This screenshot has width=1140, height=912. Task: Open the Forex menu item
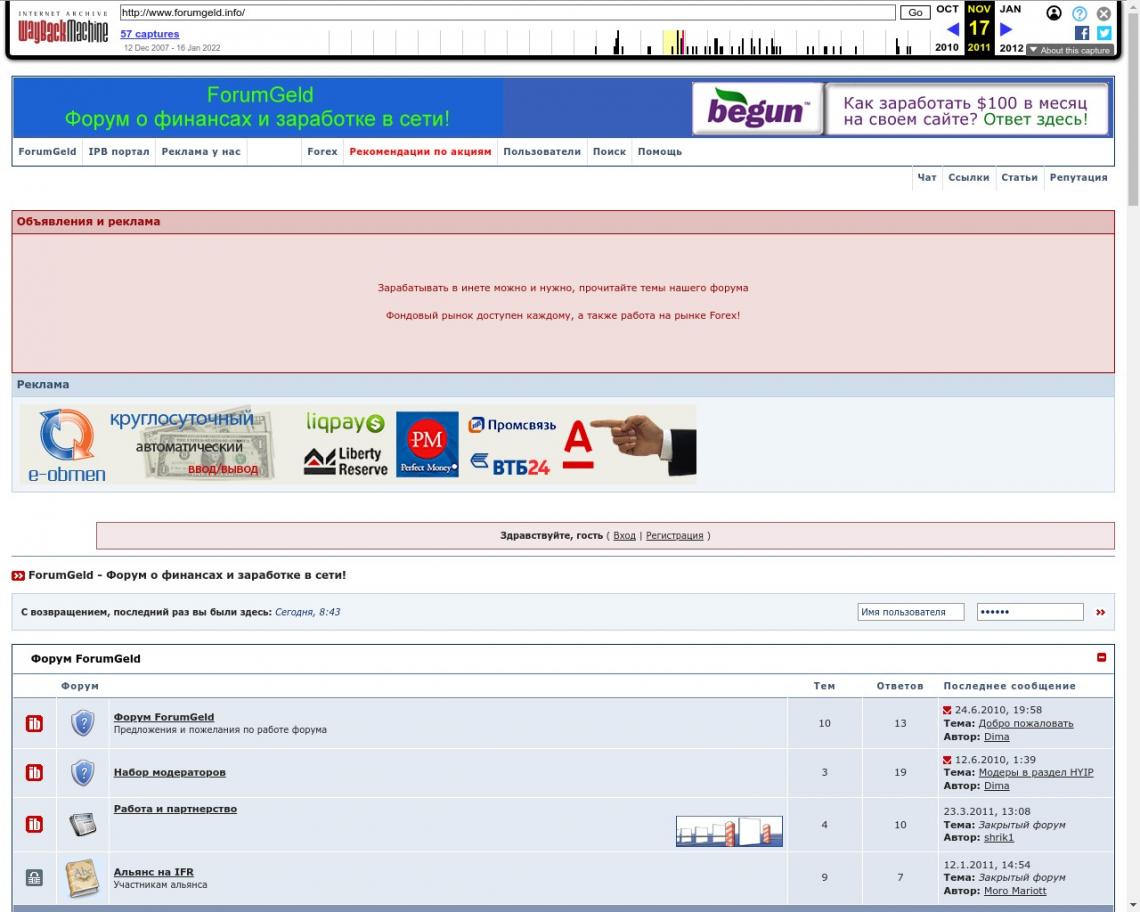tap(322, 152)
